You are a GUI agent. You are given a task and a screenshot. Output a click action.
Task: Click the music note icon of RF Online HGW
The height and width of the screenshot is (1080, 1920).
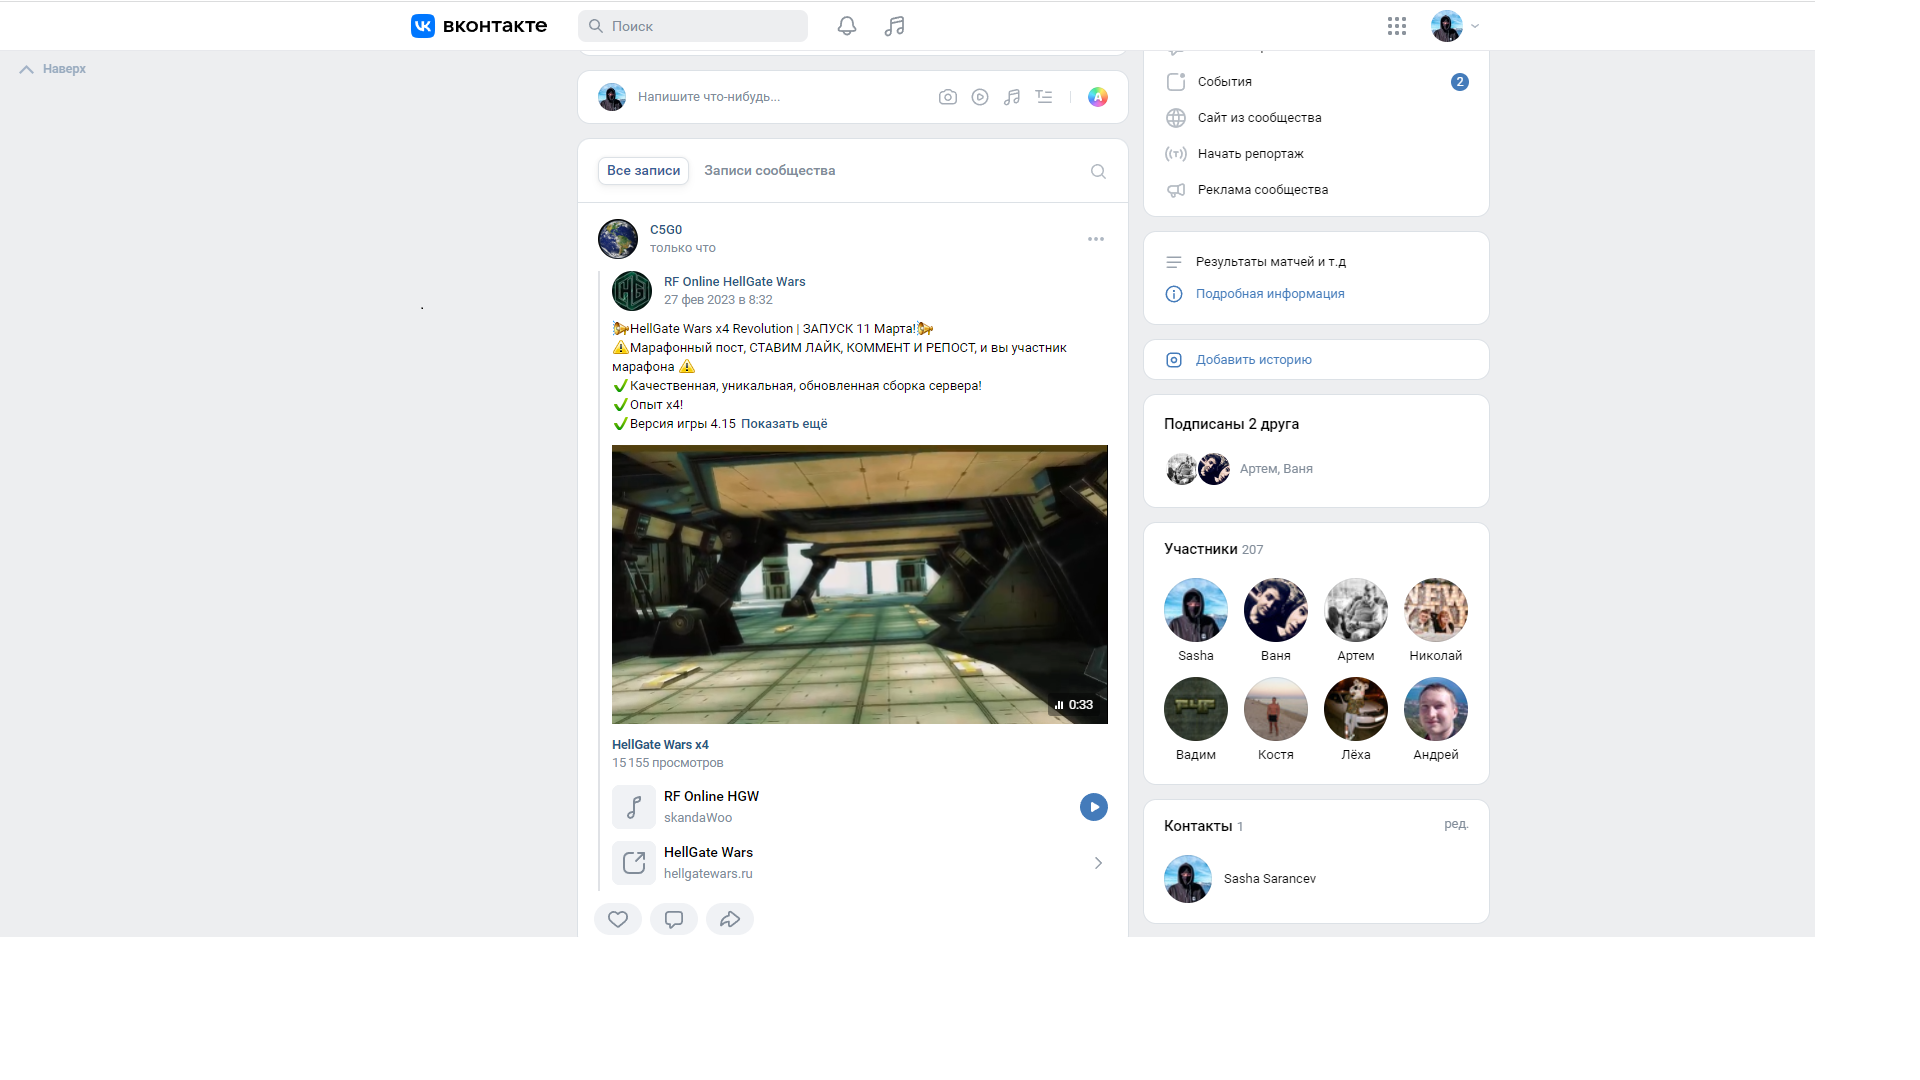tap(634, 807)
